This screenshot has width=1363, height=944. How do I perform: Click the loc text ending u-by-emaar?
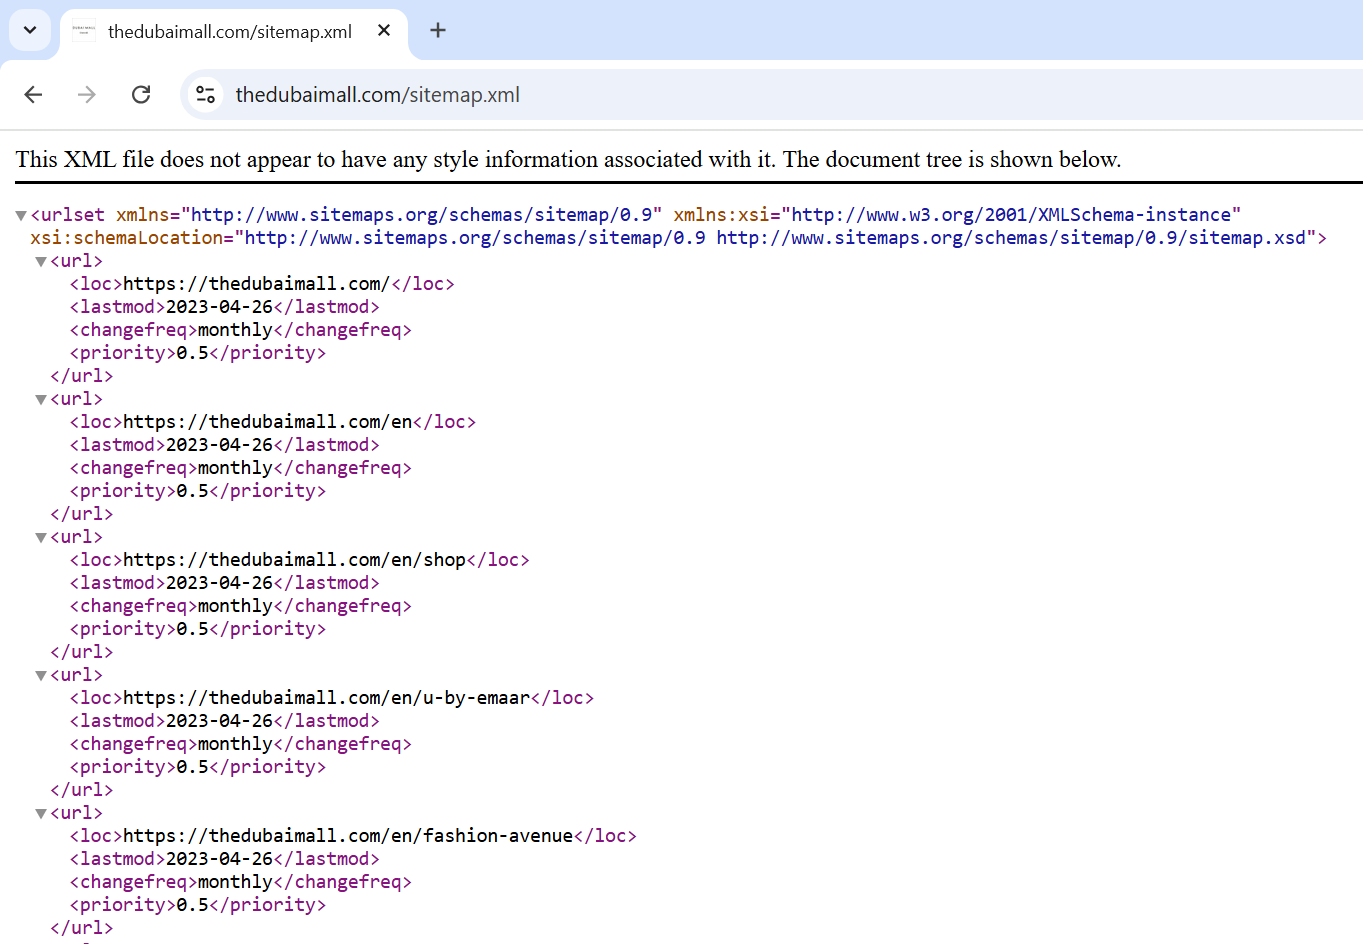326,698
